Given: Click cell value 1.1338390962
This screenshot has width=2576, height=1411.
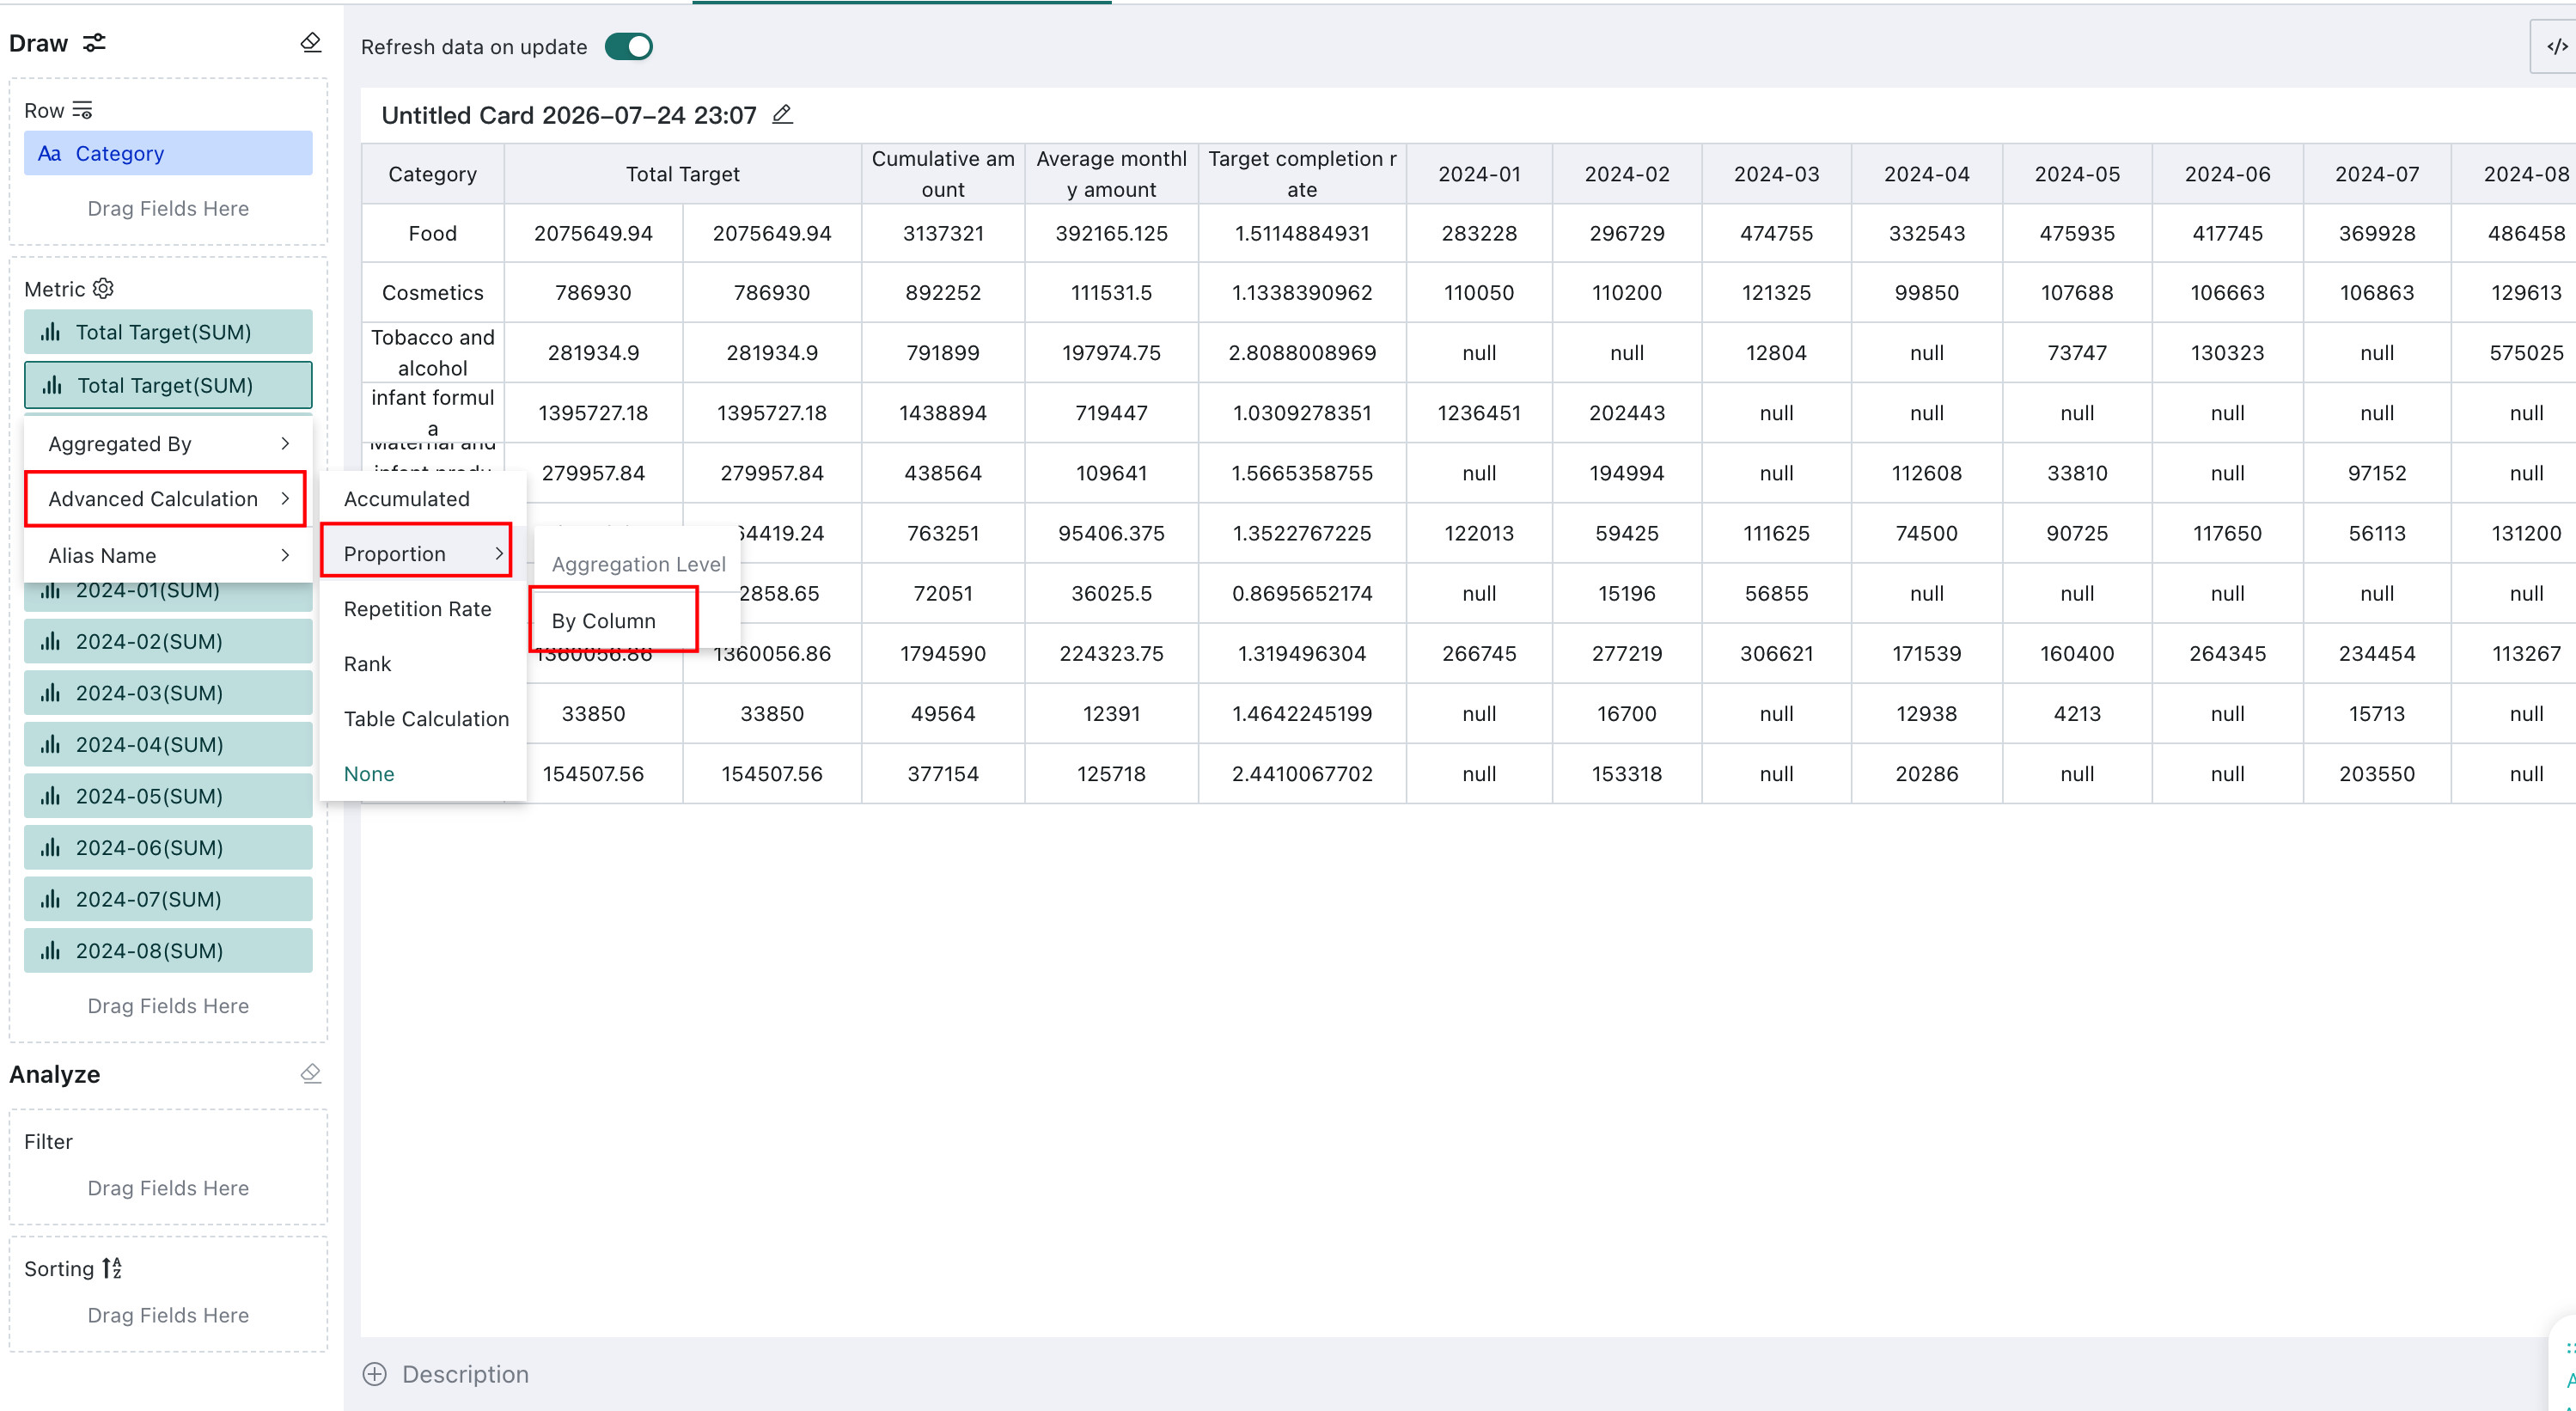Looking at the screenshot, I should [1302, 292].
